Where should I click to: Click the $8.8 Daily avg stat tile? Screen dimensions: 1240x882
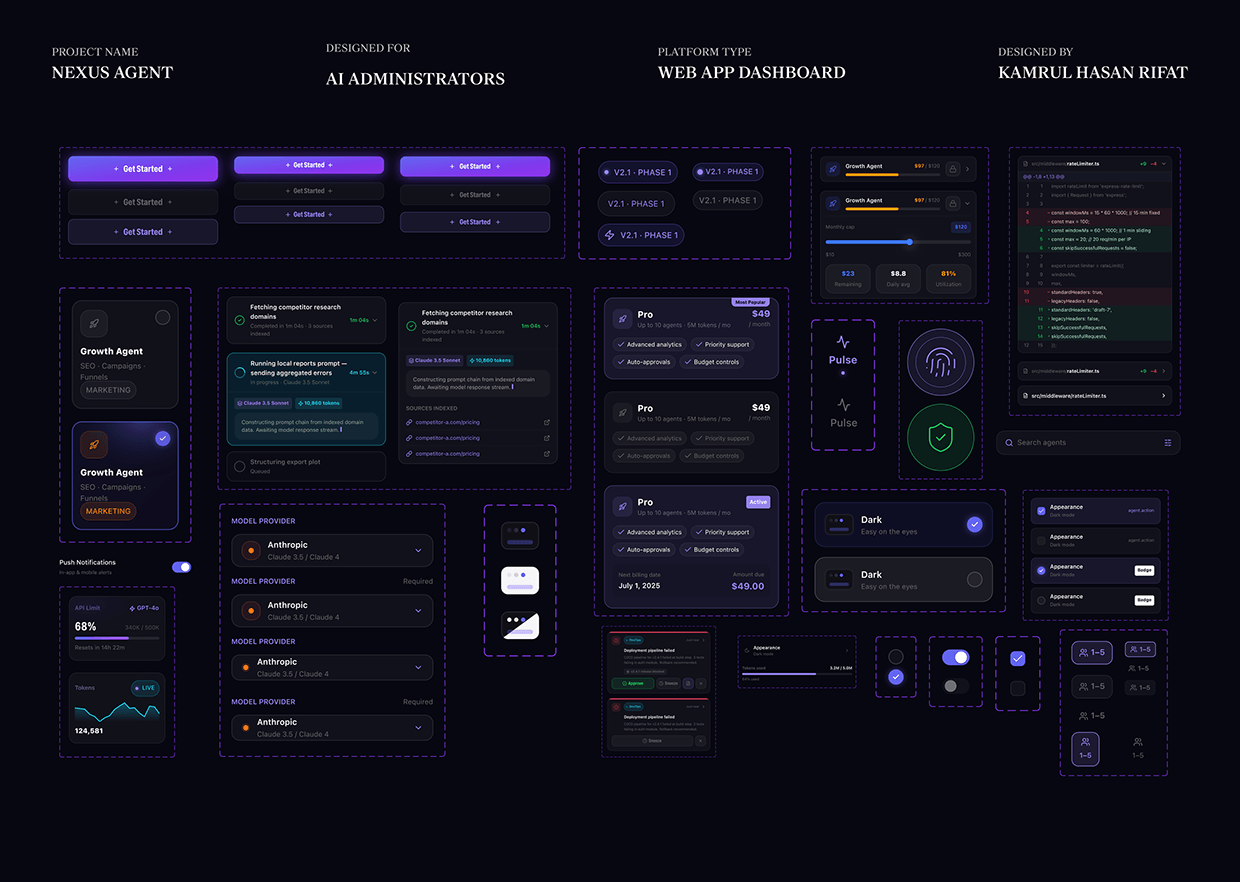898,279
